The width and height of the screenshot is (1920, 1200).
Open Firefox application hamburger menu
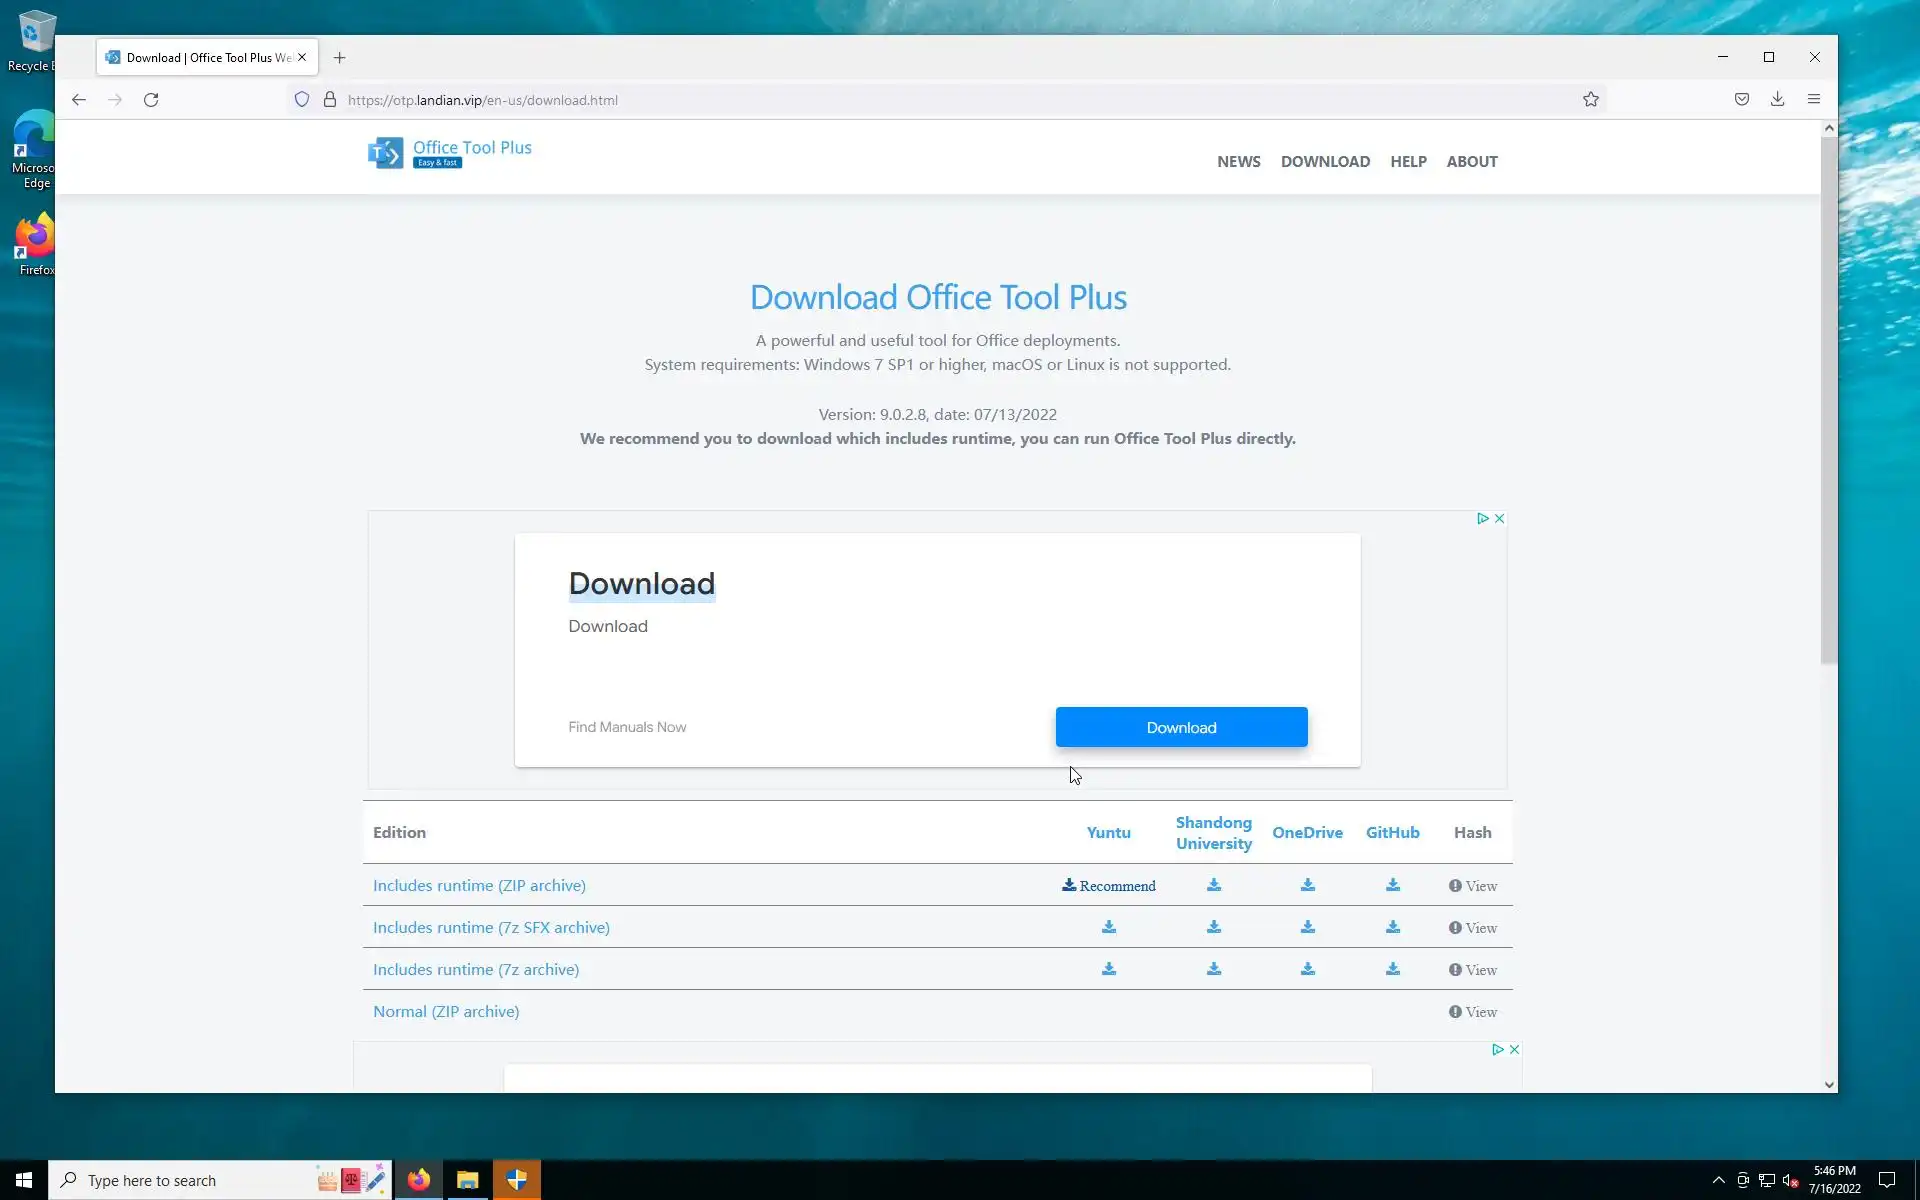[x=1813, y=99]
